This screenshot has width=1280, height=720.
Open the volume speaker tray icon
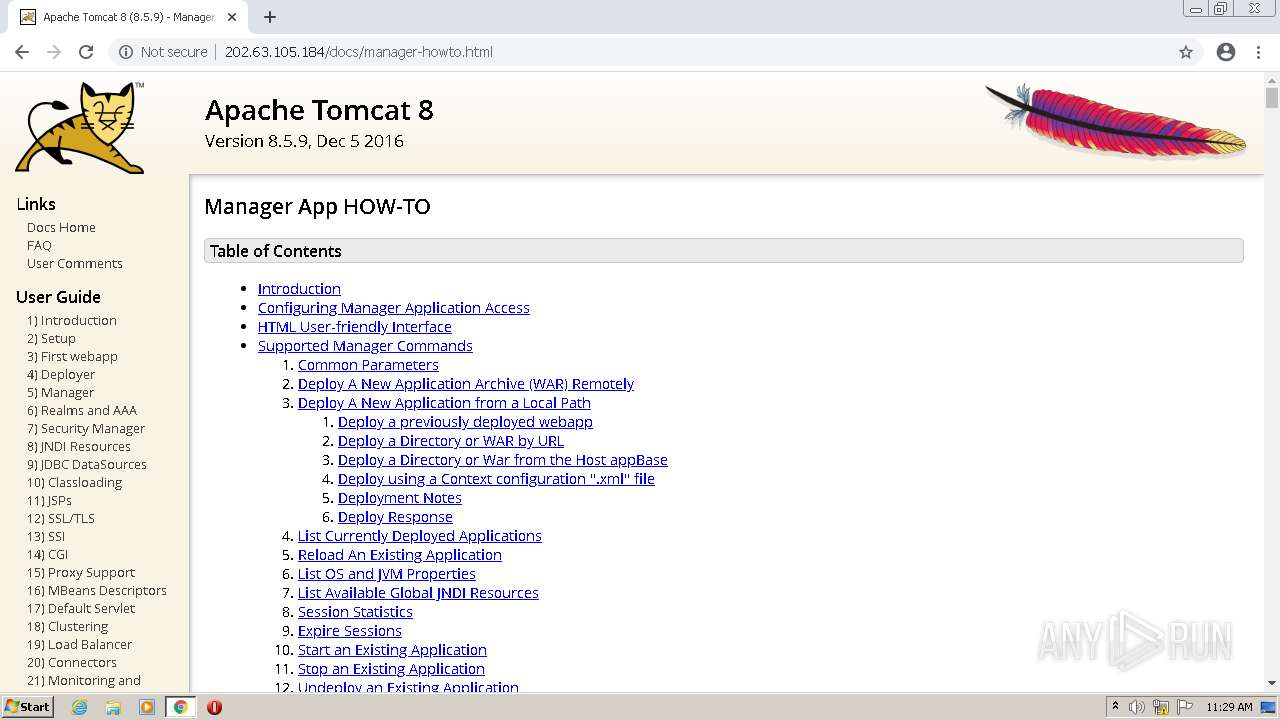click(x=1137, y=707)
